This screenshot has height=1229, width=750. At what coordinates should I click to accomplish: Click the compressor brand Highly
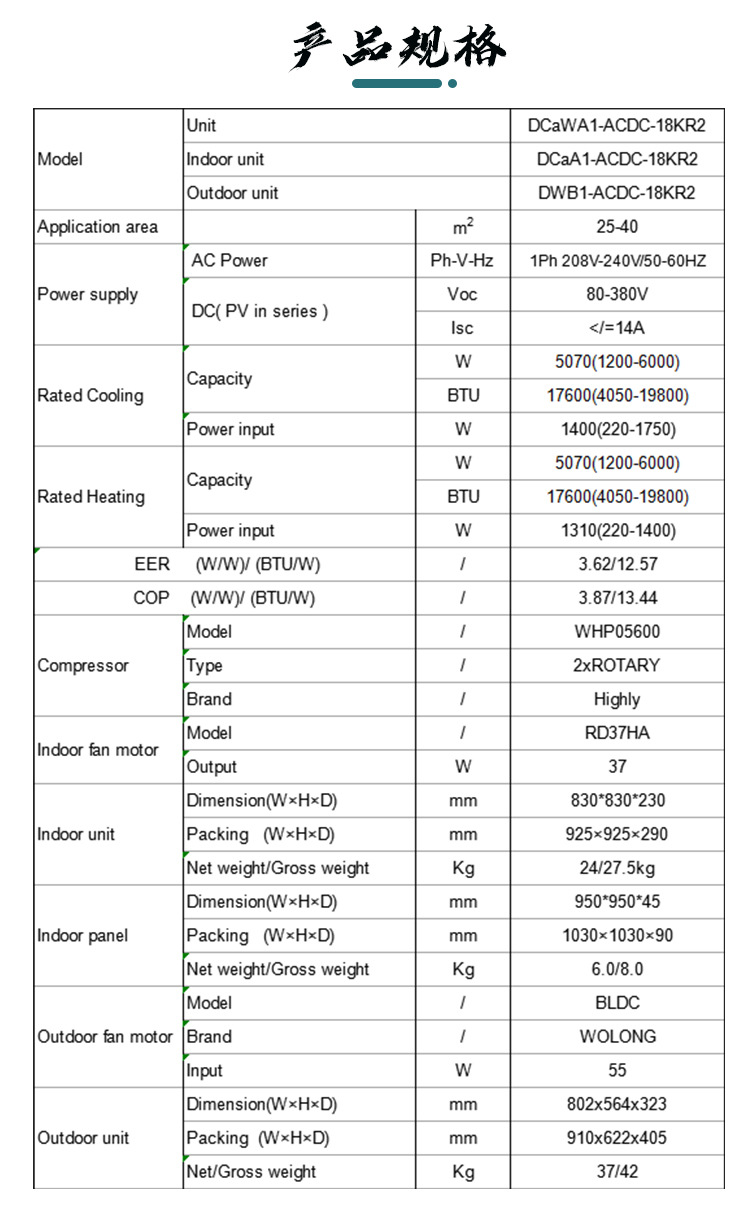[x=617, y=699]
